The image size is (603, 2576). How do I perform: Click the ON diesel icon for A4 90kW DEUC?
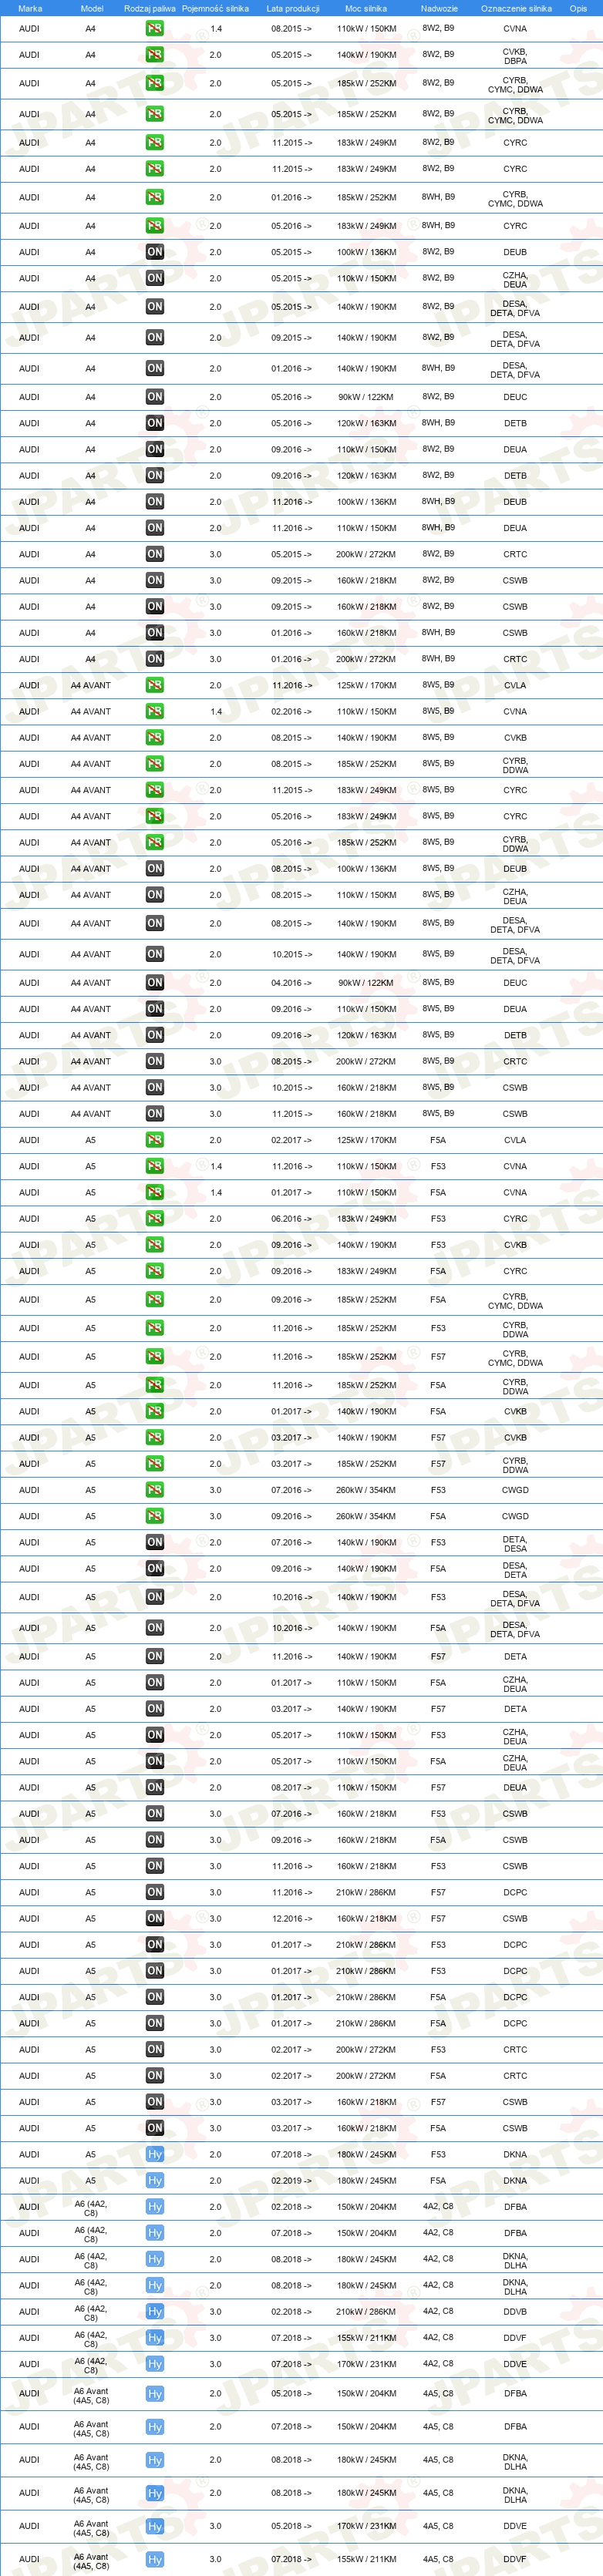coord(154,397)
